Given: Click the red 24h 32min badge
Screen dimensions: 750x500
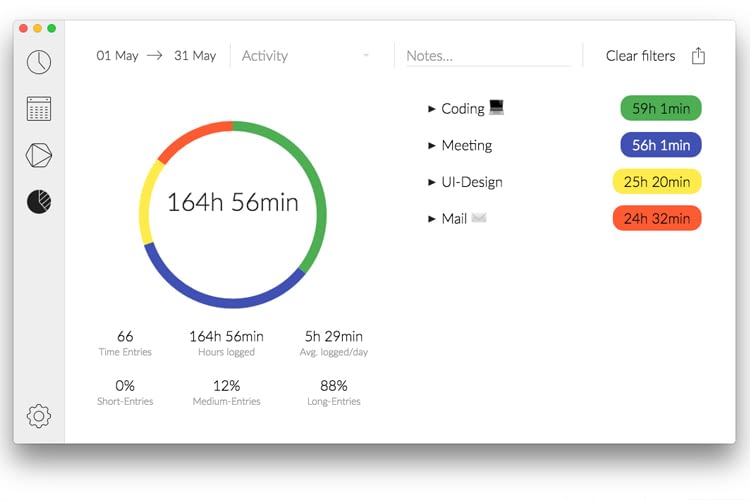Looking at the screenshot, I should [x=657, y=218].
